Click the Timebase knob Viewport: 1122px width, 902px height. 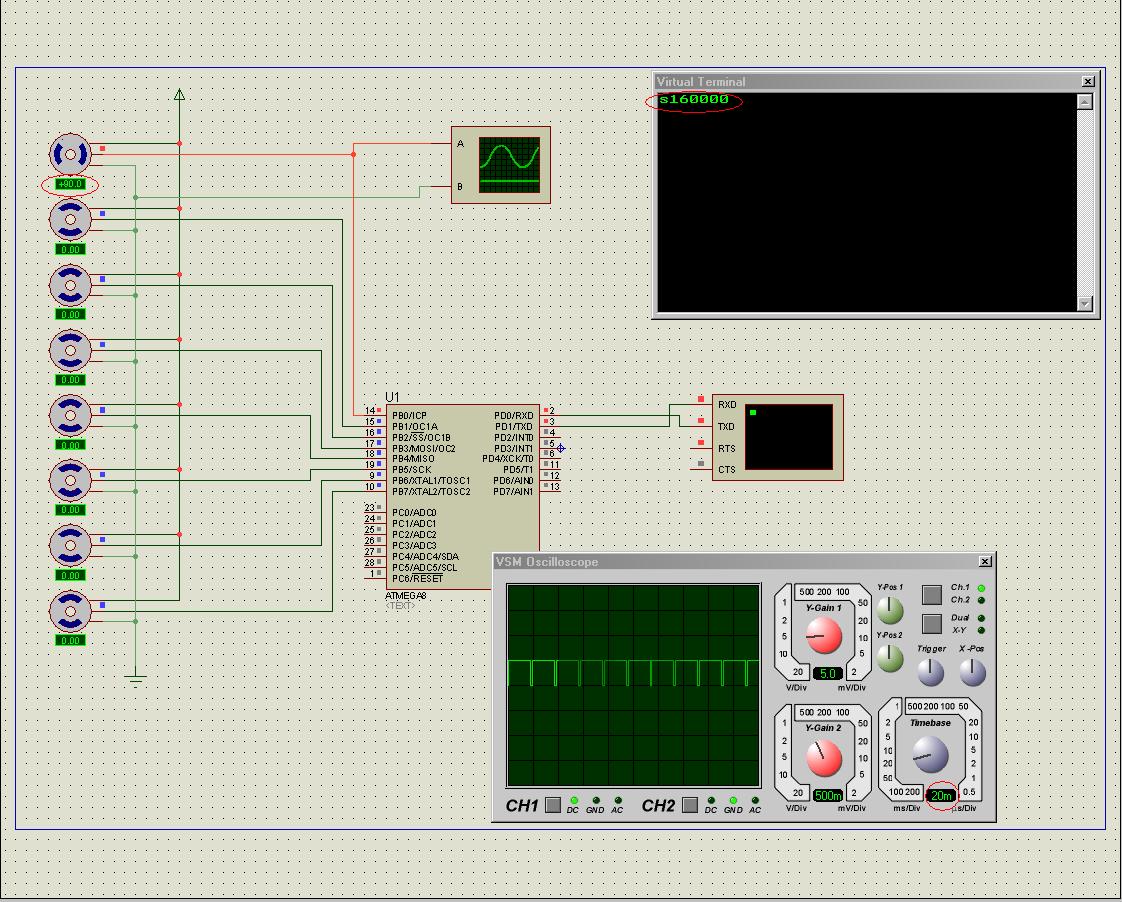(929, 754)
